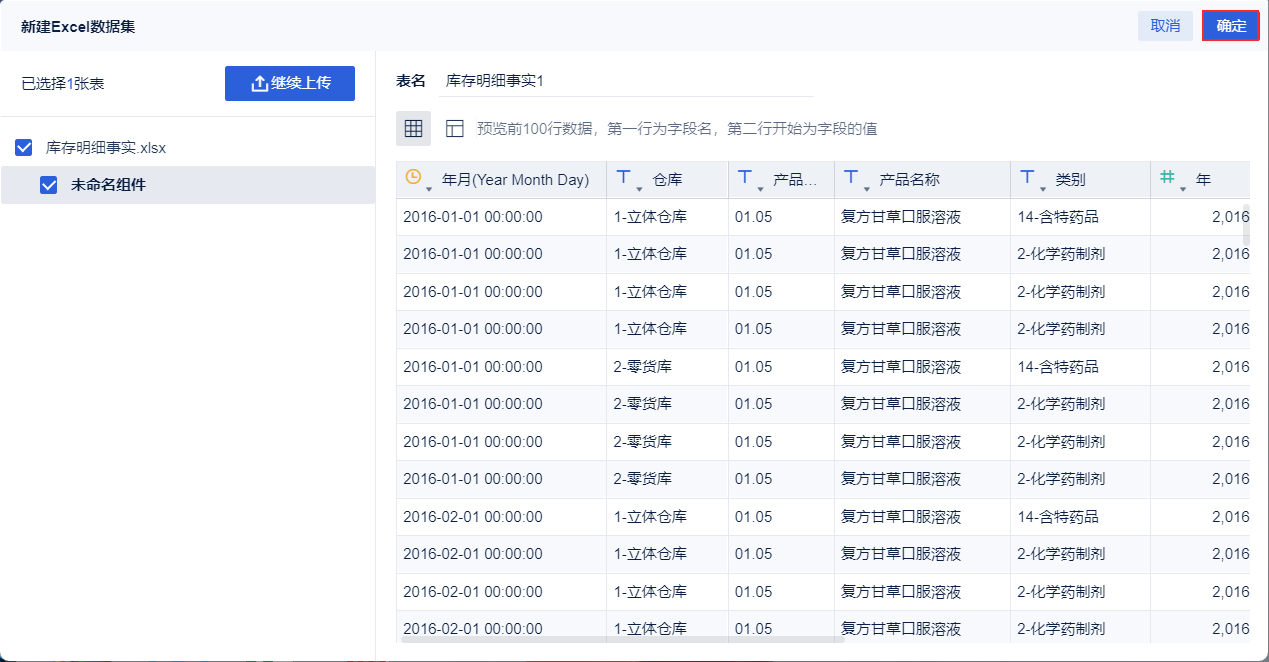Click the 仓库 column header text
The image size is (1269, 662).
[x=668, y=180]
